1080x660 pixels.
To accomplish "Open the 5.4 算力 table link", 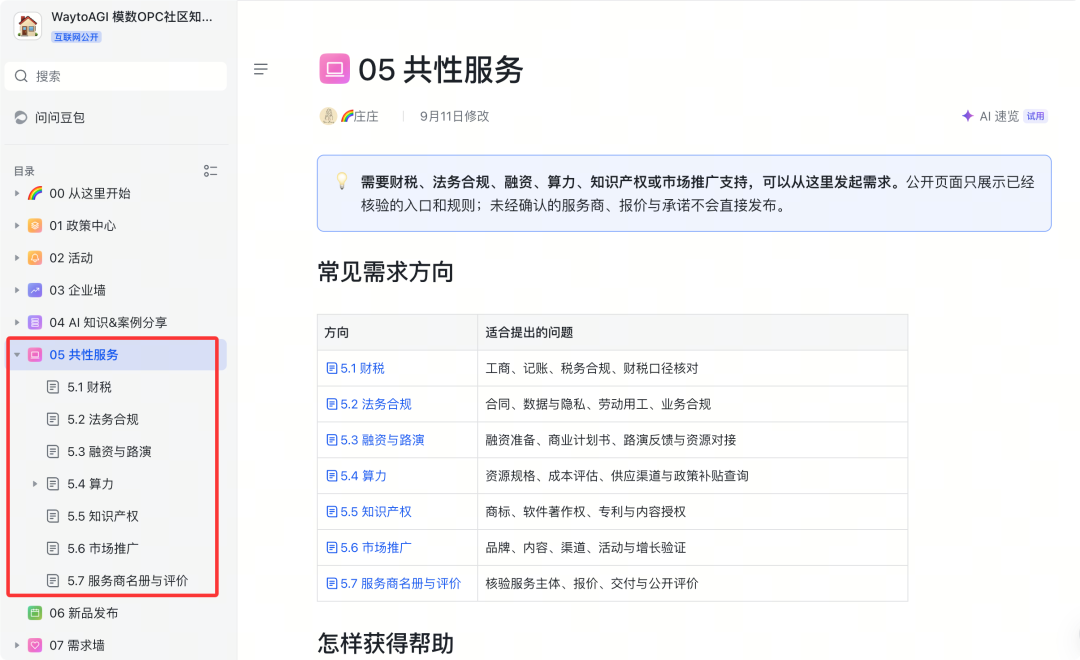I will point(356,476).
